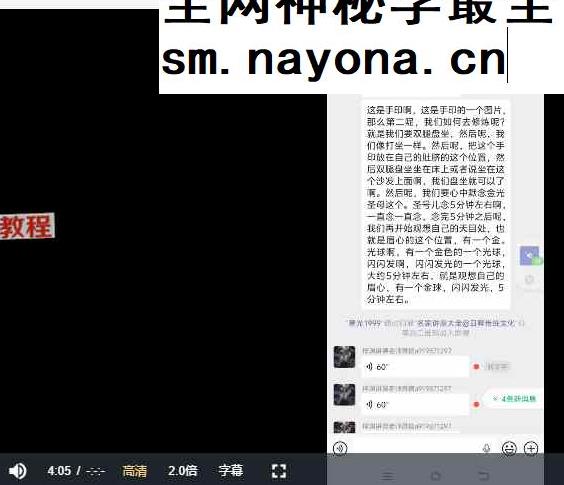
Task: Tap the convert-to-text label beside the first voice message
Action: click(x=497, y=367)
